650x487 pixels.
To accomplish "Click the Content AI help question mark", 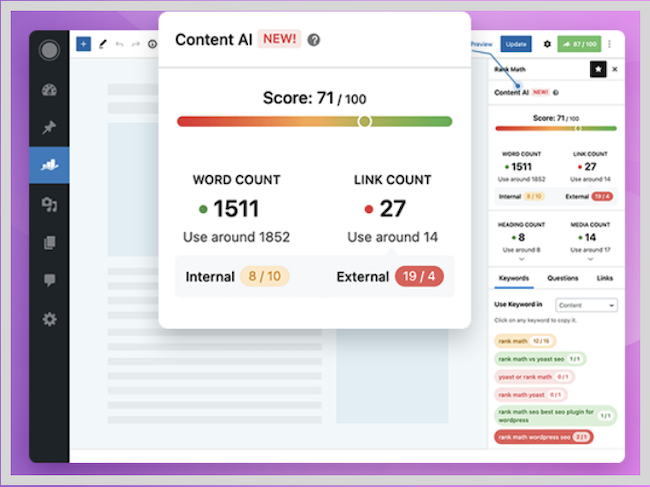I will (x=314, y=40).
